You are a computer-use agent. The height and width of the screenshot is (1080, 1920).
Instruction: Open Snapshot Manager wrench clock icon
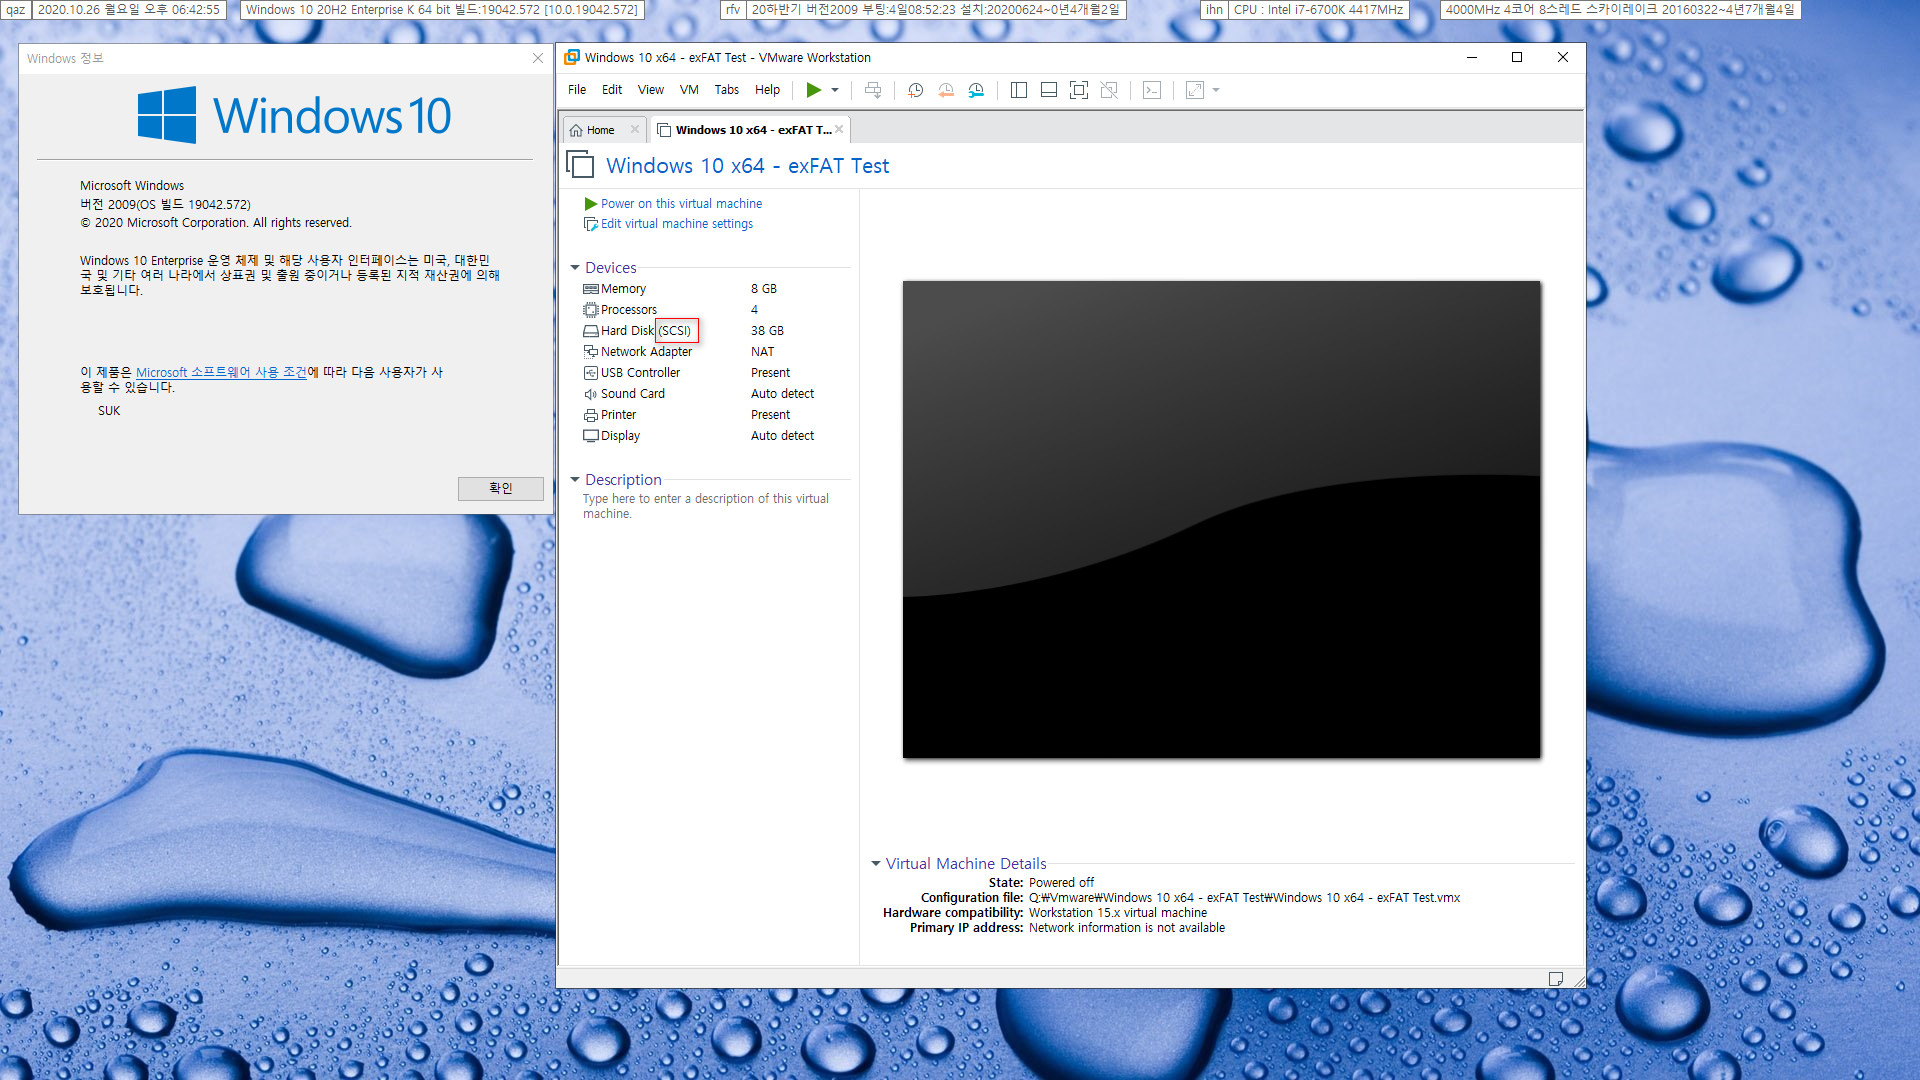click(977, 90)
